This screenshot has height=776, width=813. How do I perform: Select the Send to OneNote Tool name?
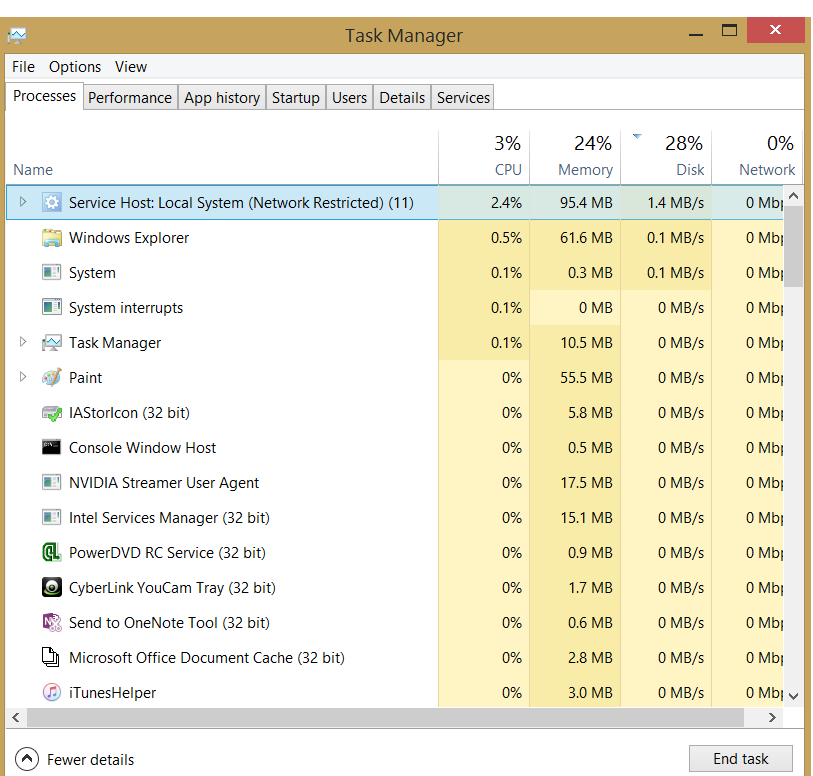[x=169, y=623]
